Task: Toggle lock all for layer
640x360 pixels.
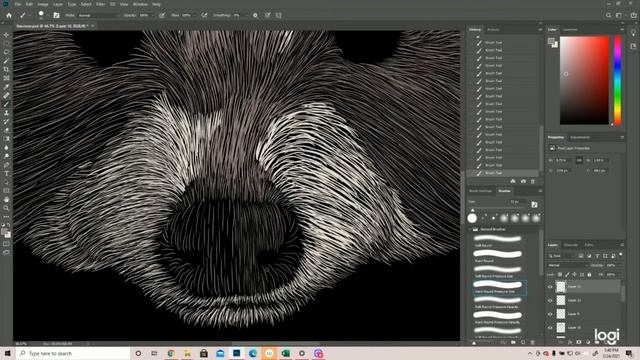Action: tap(589, 275)
